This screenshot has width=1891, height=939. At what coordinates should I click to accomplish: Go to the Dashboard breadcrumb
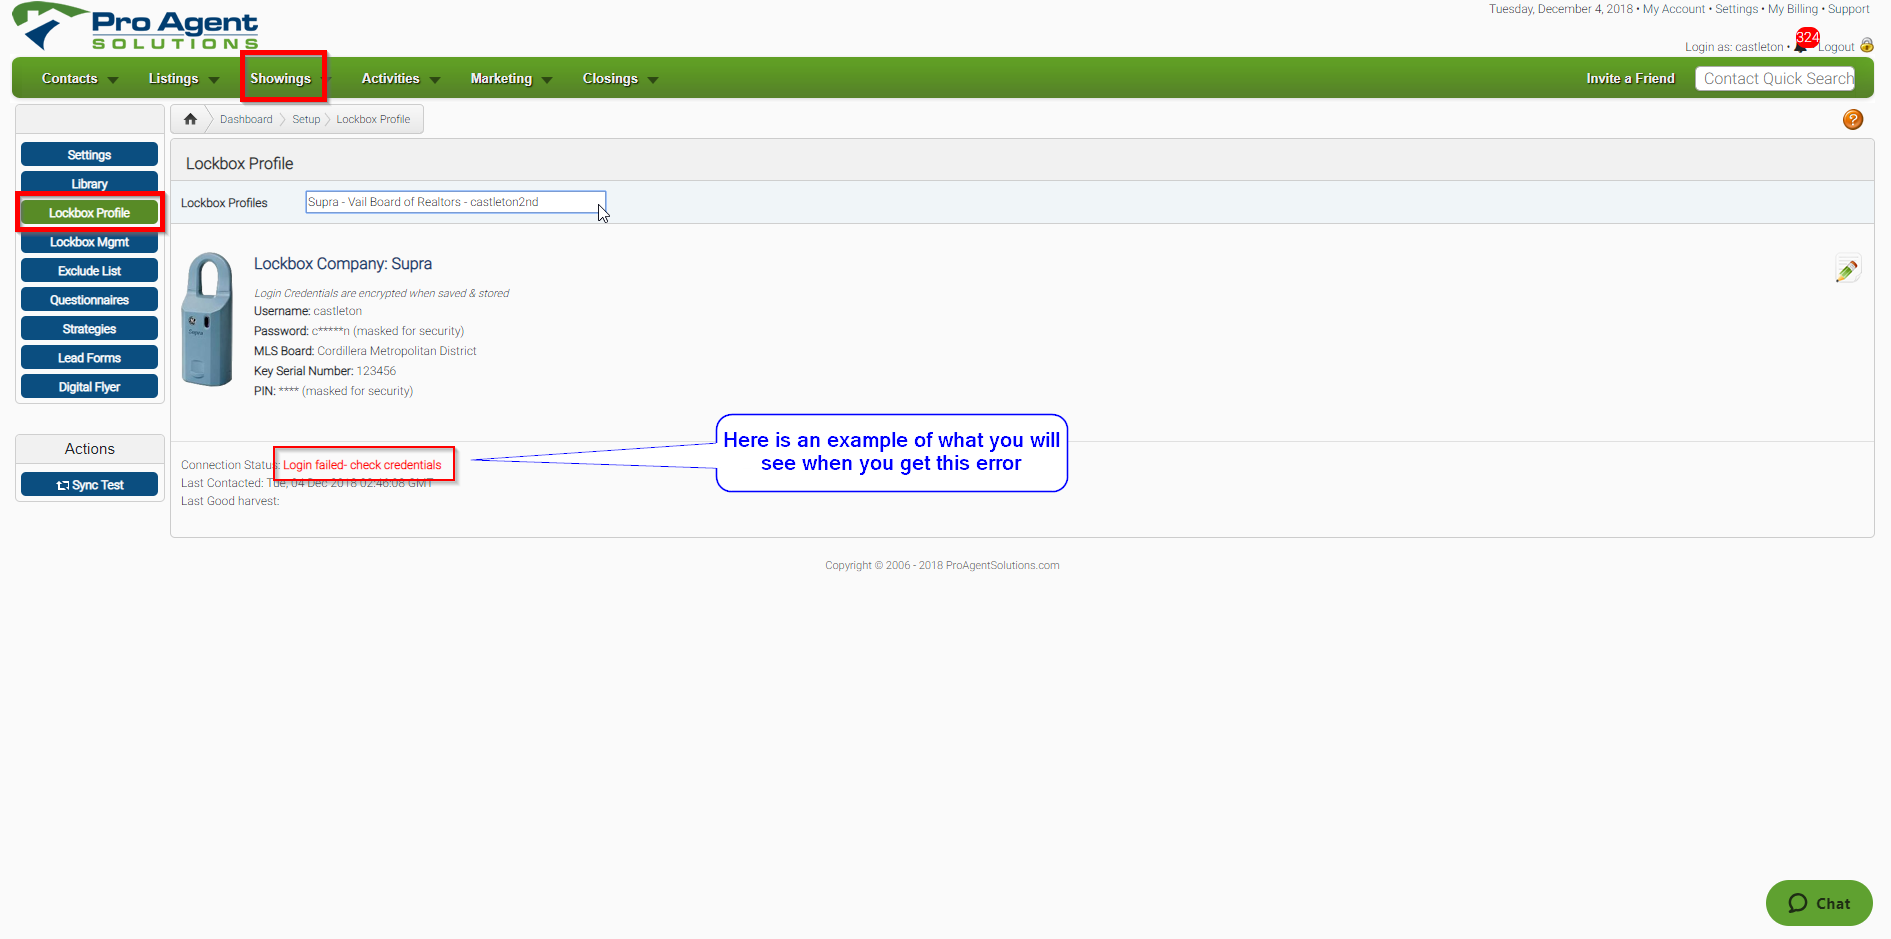click(246, 119)
